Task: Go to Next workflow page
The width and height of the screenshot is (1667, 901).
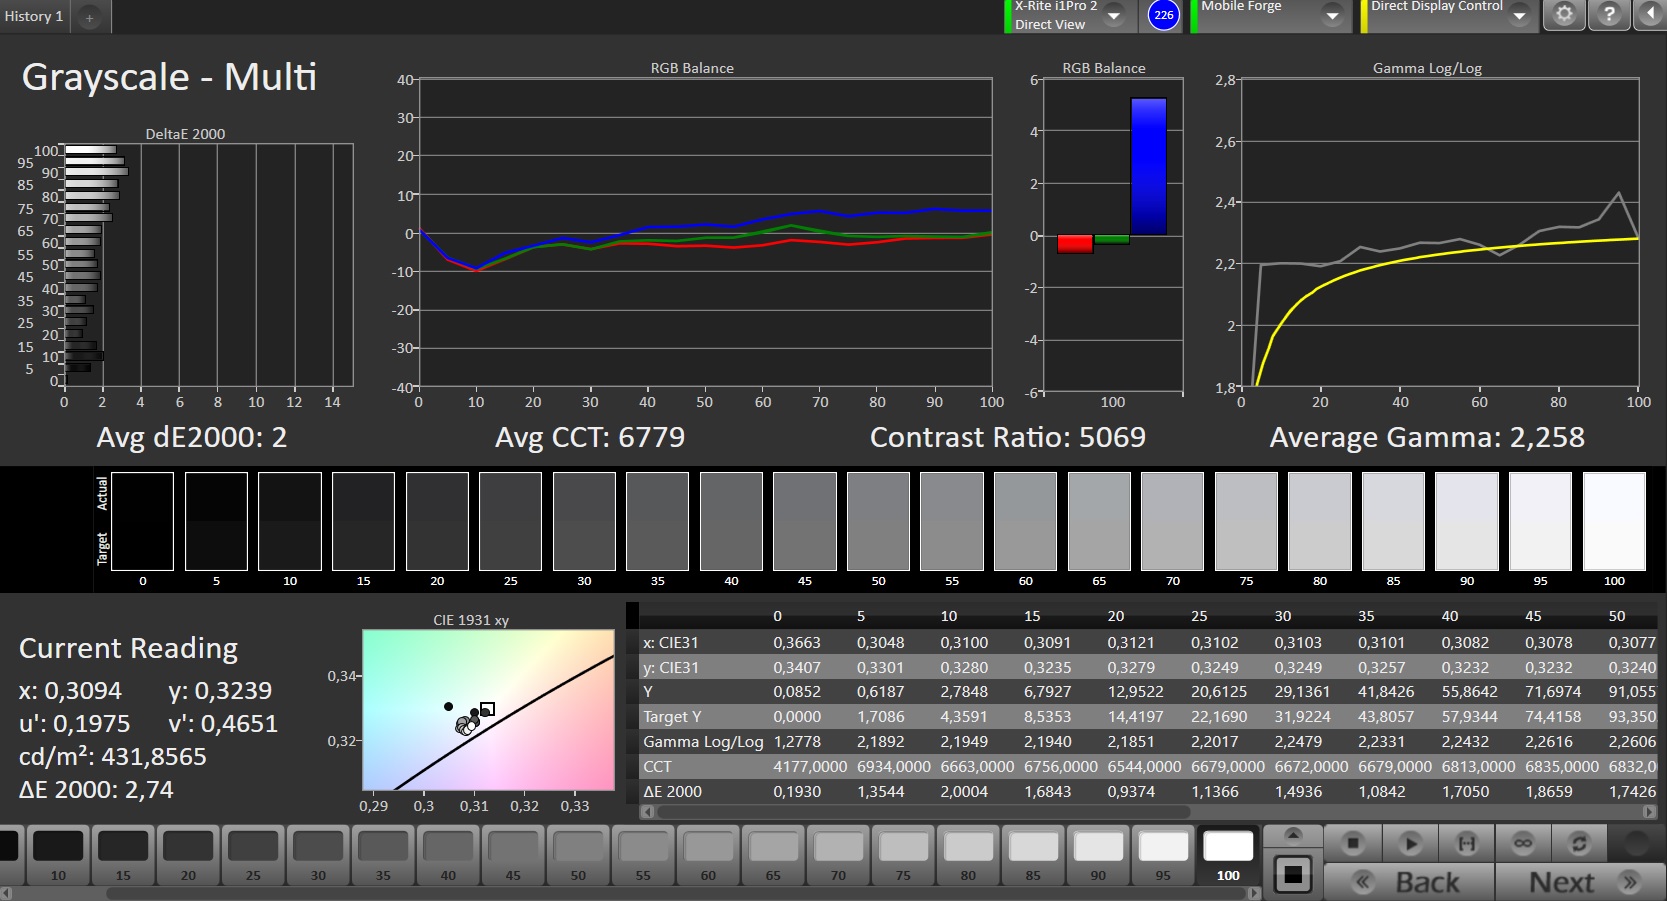Action: (1579, 882)
